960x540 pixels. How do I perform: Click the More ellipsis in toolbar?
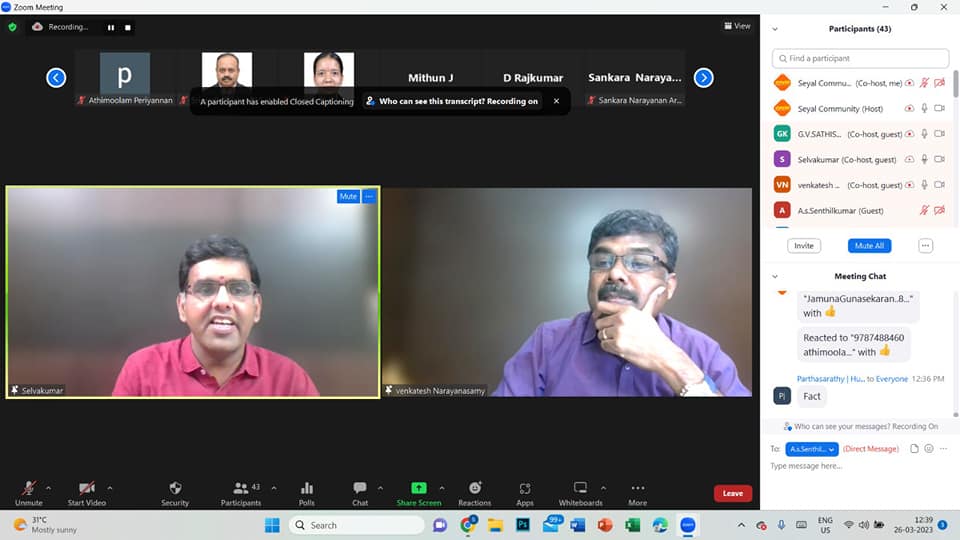coord(637,488)
